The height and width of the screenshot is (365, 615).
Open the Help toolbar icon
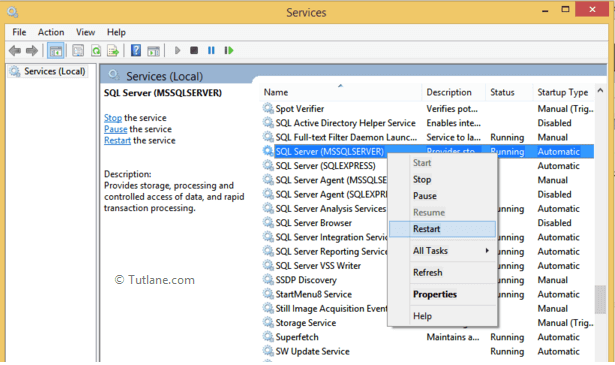click(136, 51)
